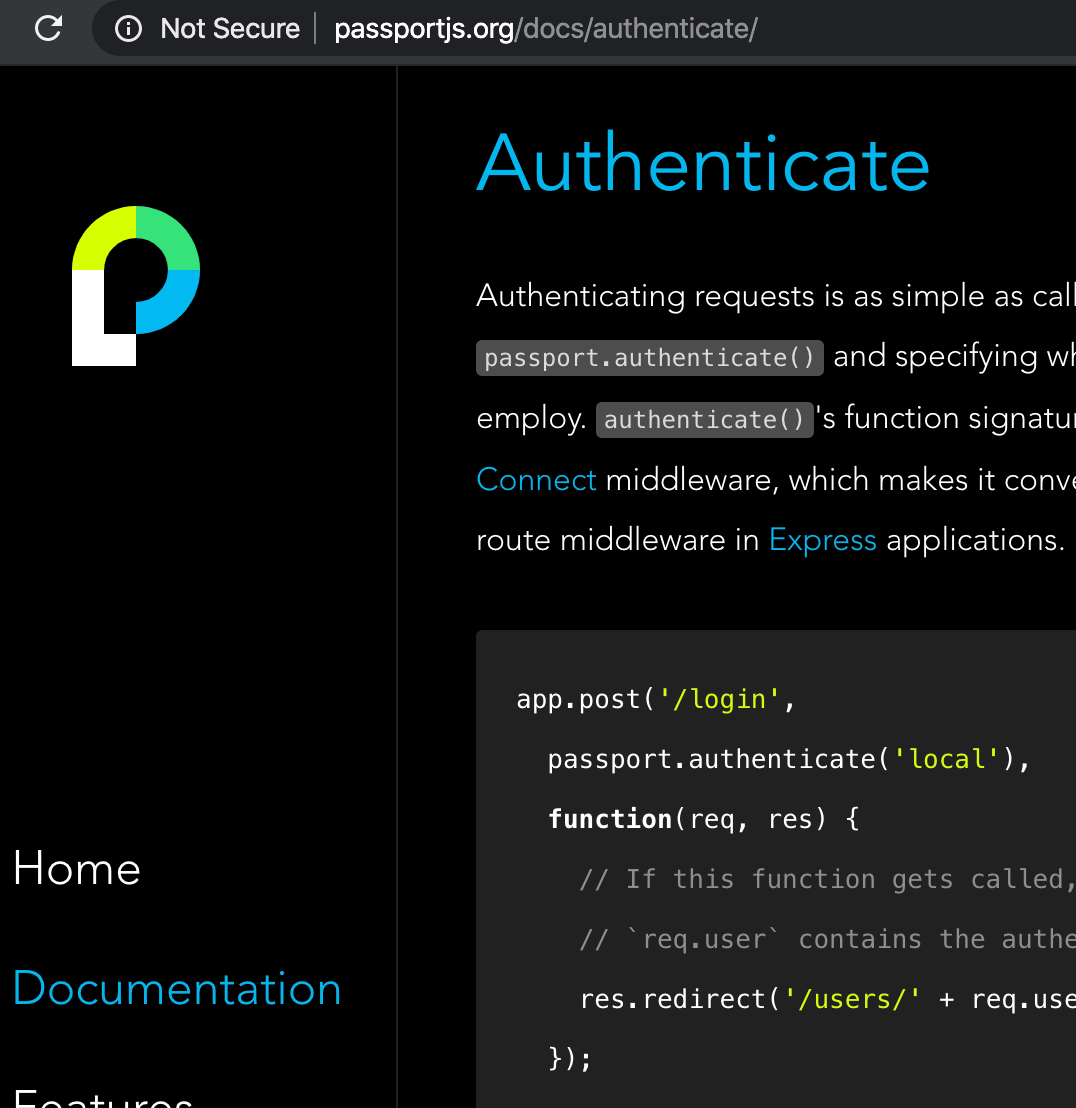The width and height of the screenshot is (1076, 1108).
Task: Click the browser page reload icon
Action: coord(47,28)
